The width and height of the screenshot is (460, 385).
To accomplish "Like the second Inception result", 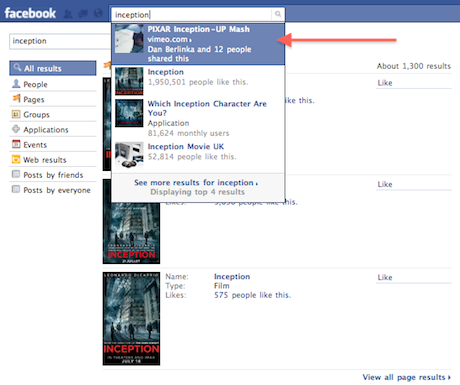I will point(385,184).
